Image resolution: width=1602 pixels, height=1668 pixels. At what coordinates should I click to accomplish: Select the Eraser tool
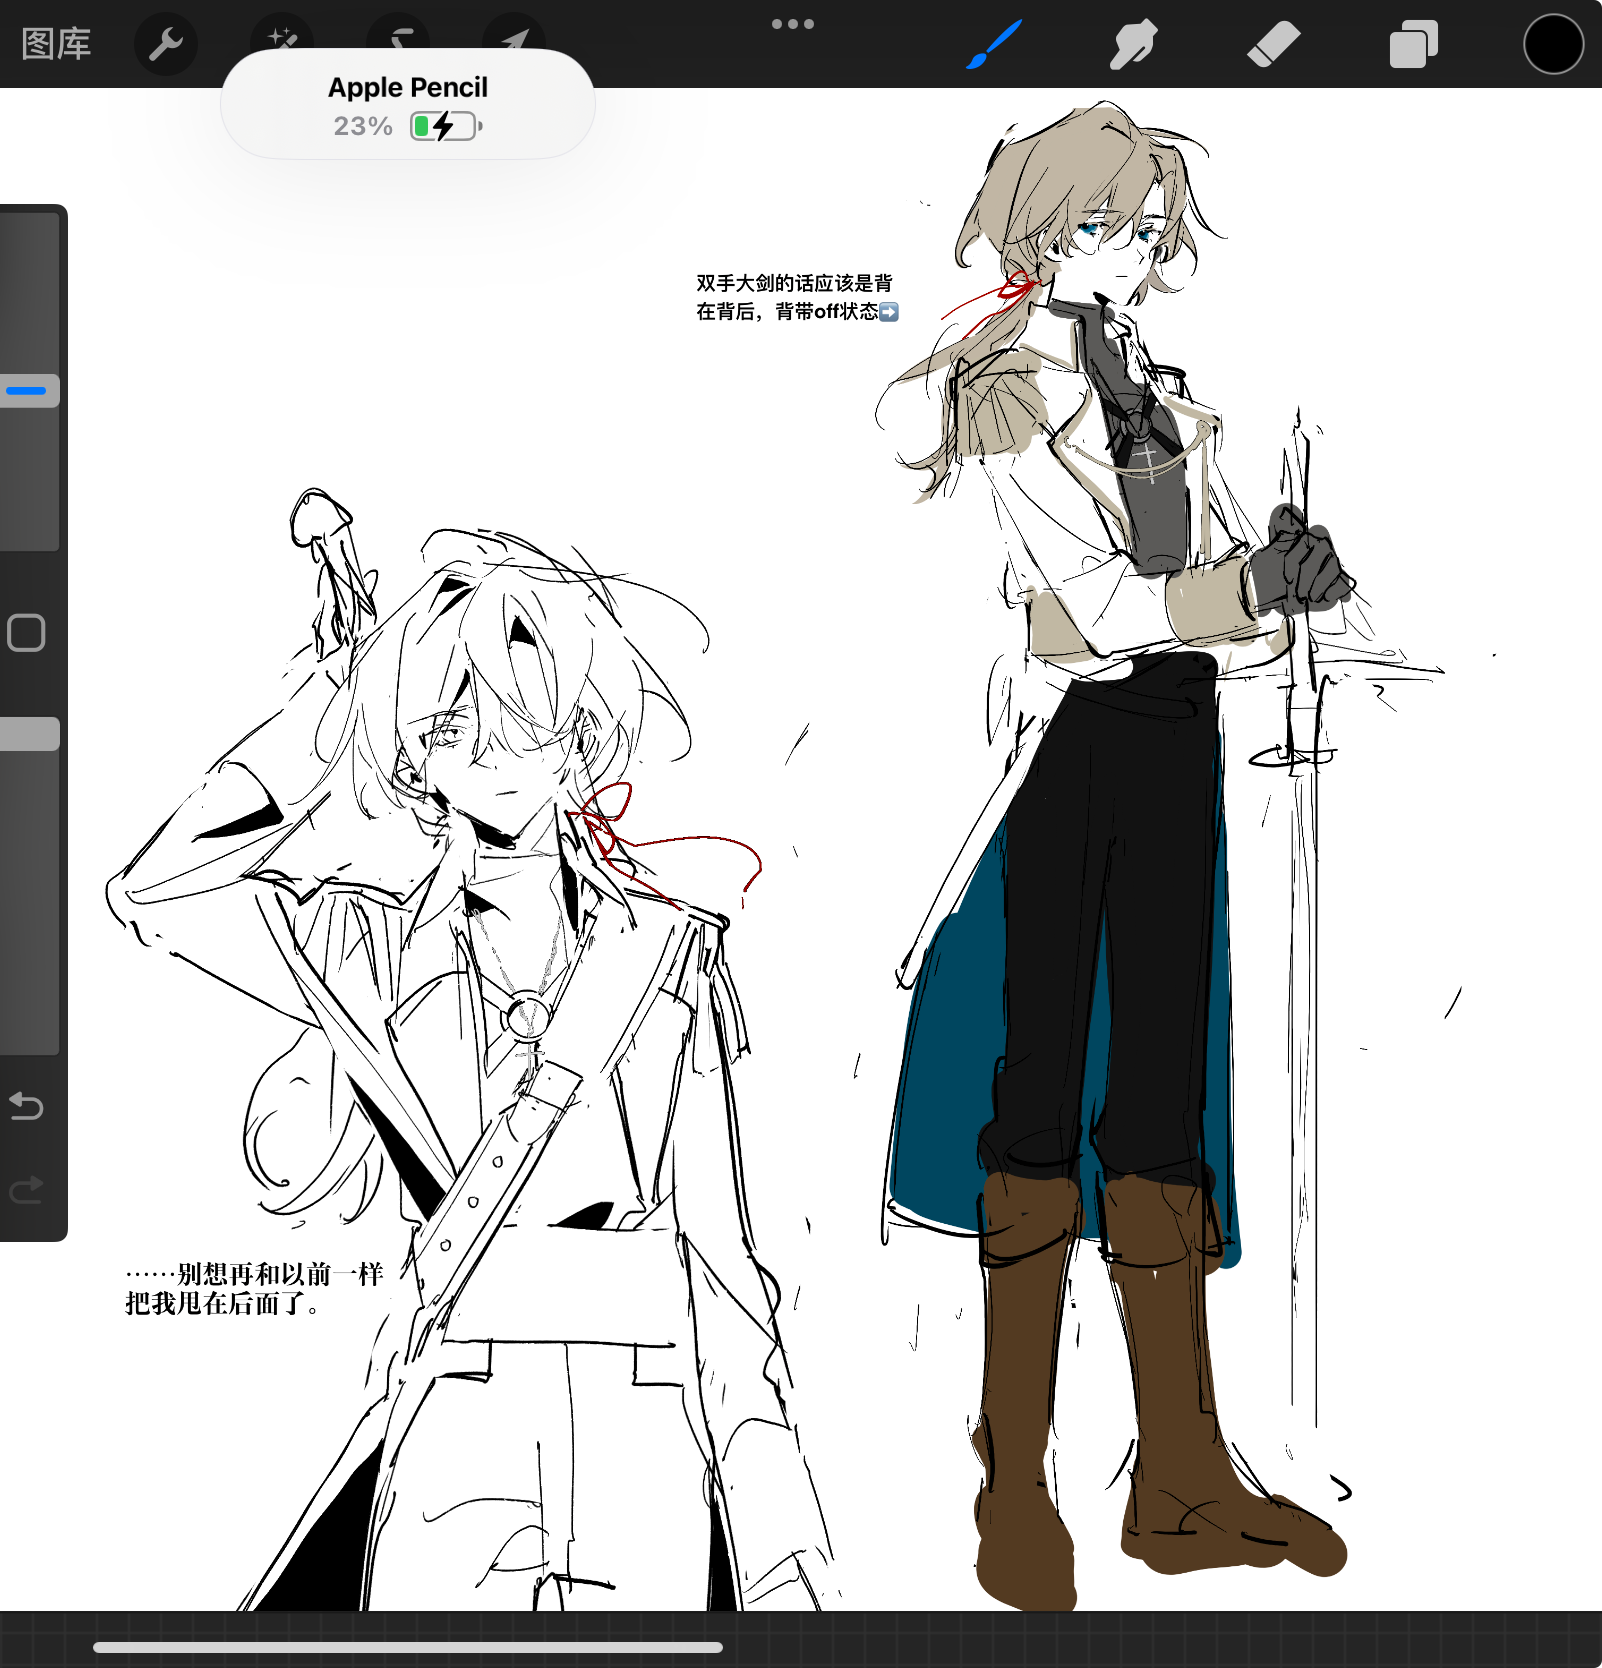(x=1273, y=45)
